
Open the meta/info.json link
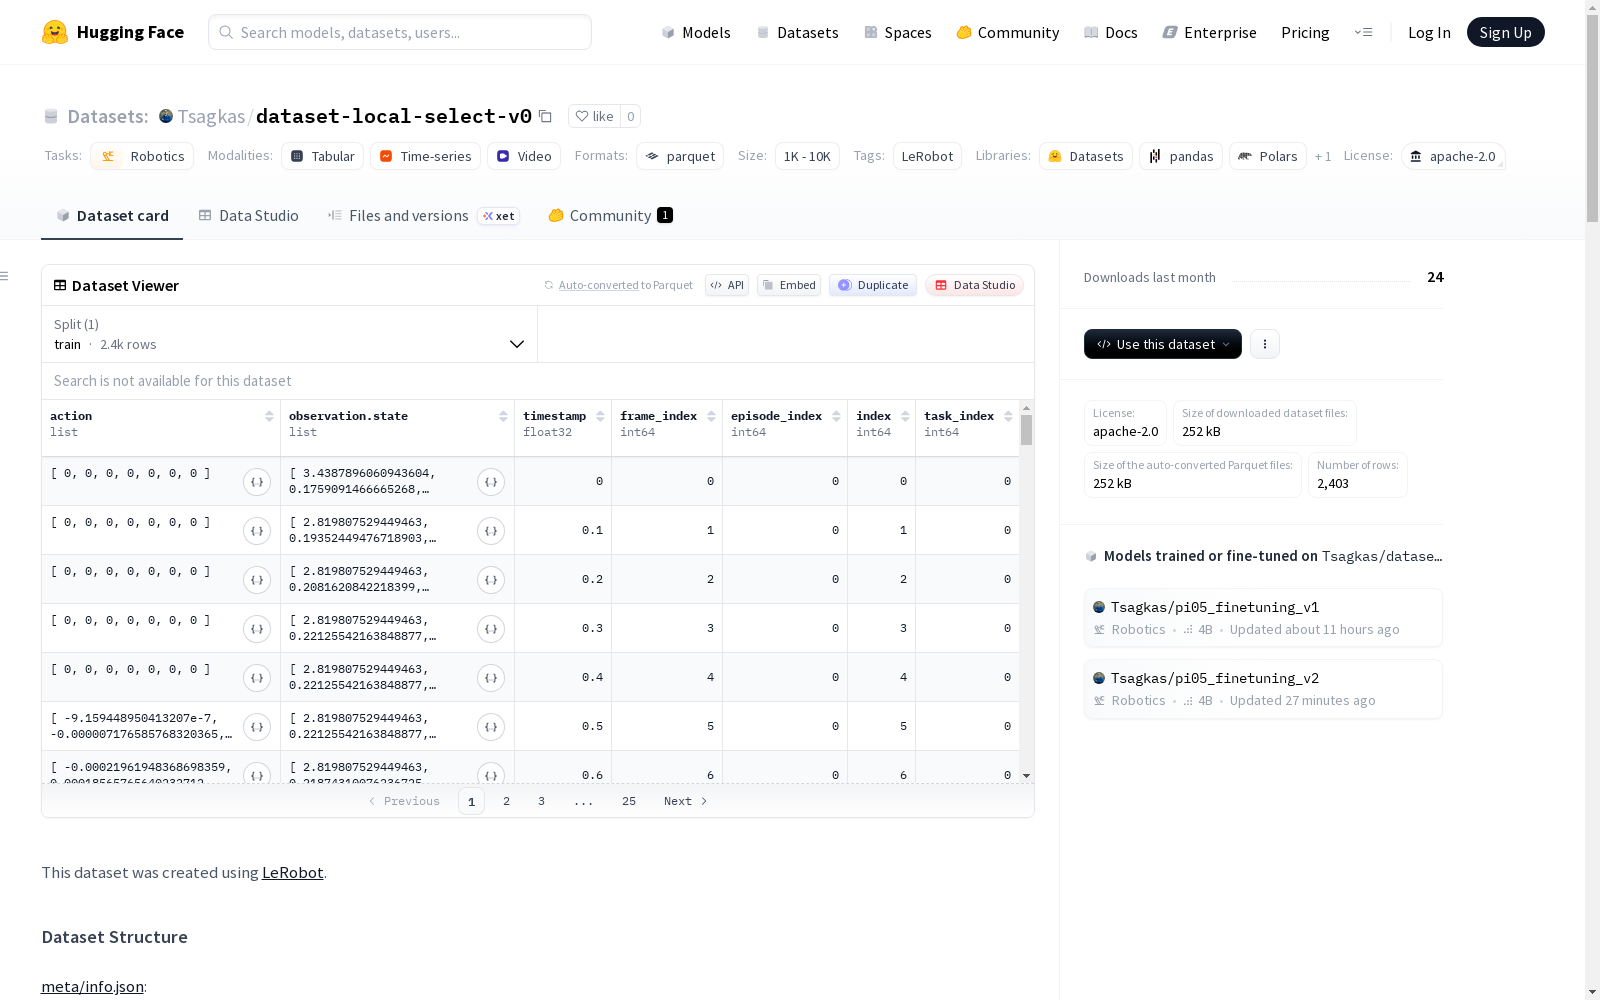pyautogui.click(x=92, y=987)
